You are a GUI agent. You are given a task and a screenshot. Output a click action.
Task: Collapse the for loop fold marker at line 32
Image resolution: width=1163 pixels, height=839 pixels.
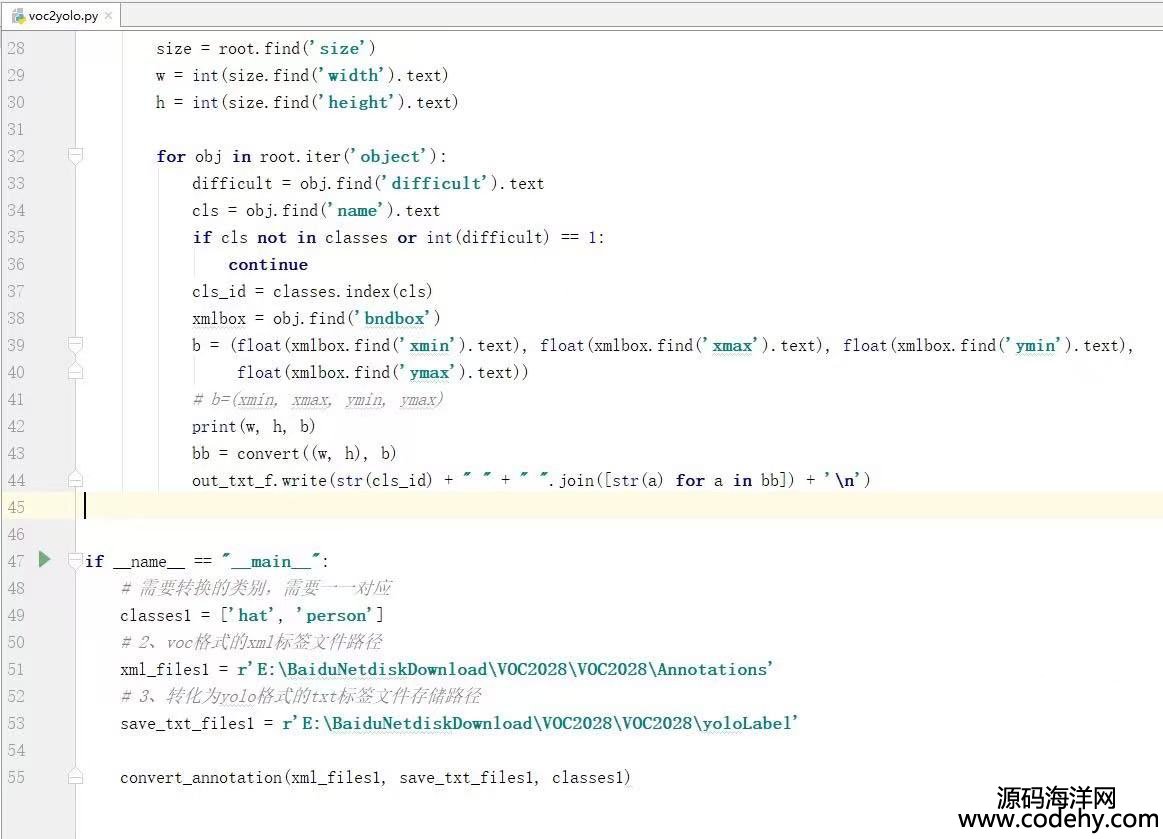point(75,156)
